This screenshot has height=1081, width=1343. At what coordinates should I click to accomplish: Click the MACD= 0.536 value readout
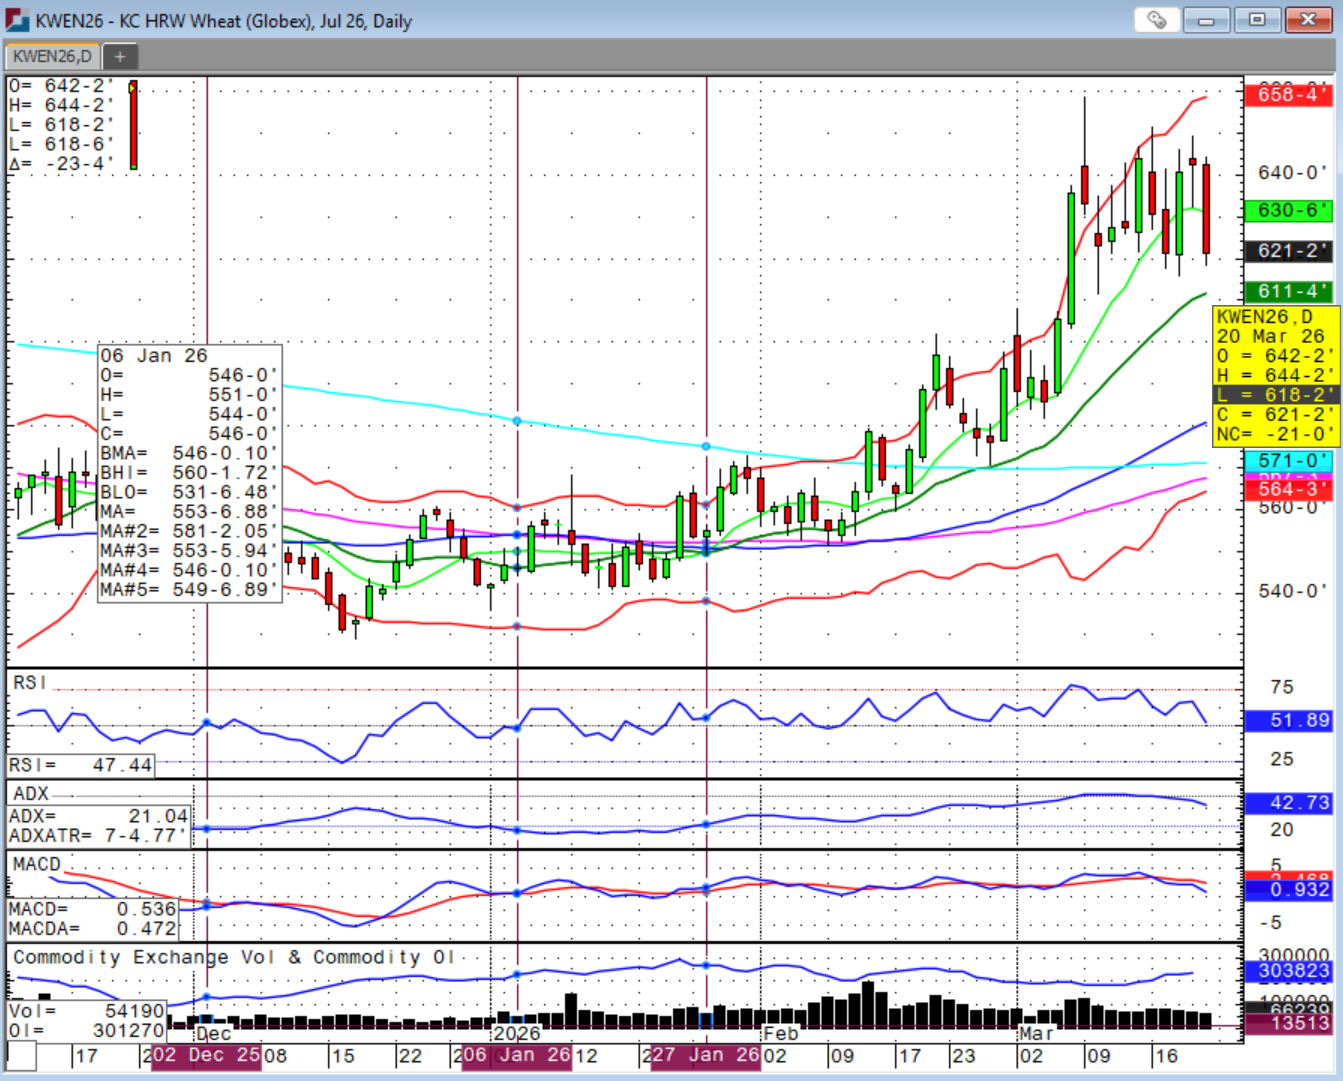(x=93, y=909)
